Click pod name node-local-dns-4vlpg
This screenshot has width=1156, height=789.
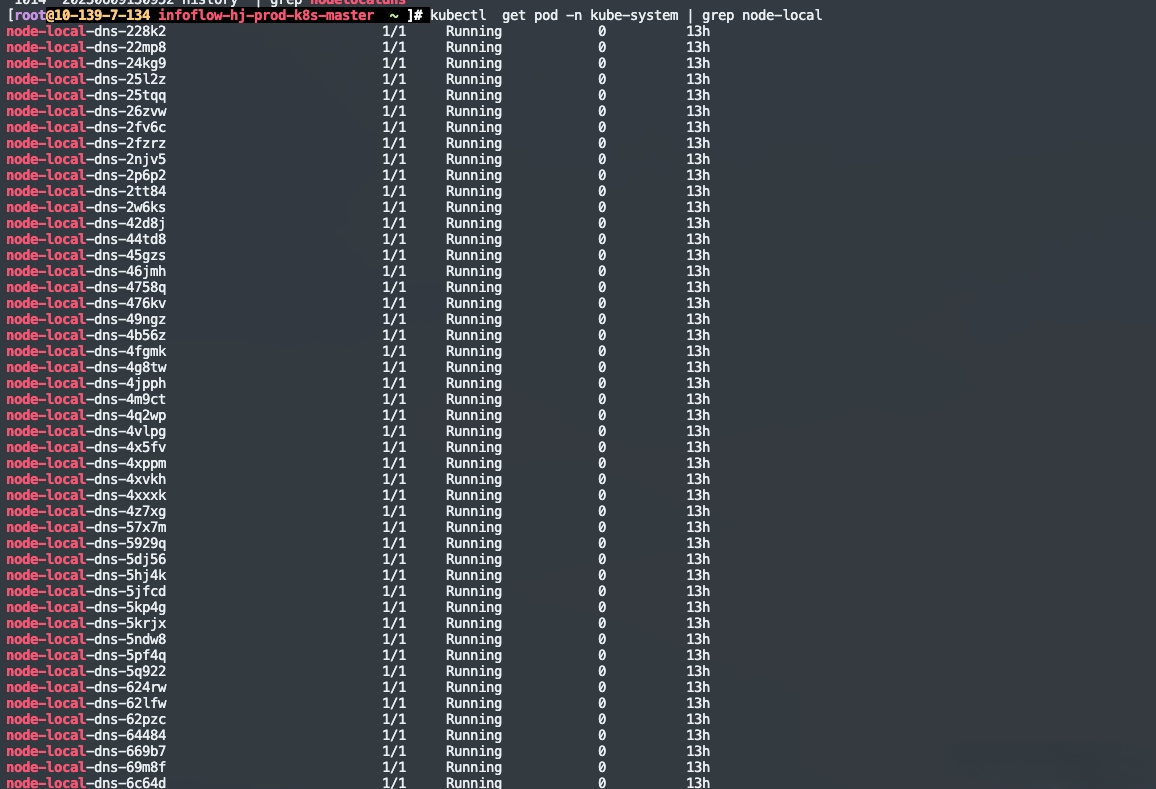86,431
